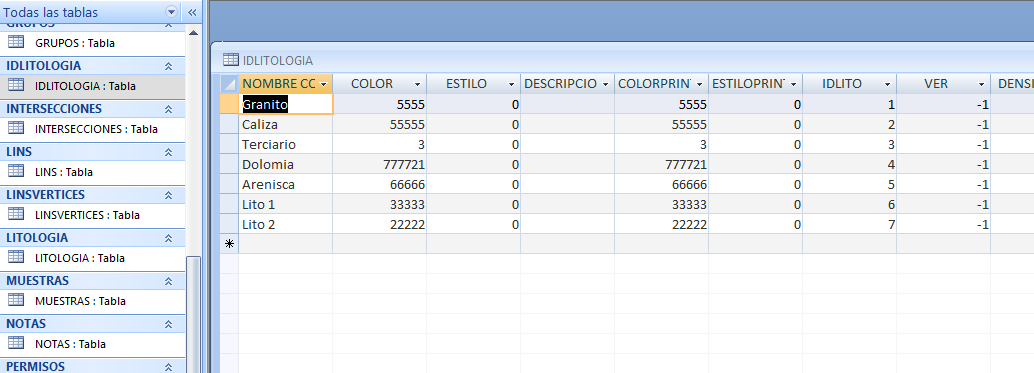
Task: Open the Todas las tablas dropdown menu
Action: (171, 12)
